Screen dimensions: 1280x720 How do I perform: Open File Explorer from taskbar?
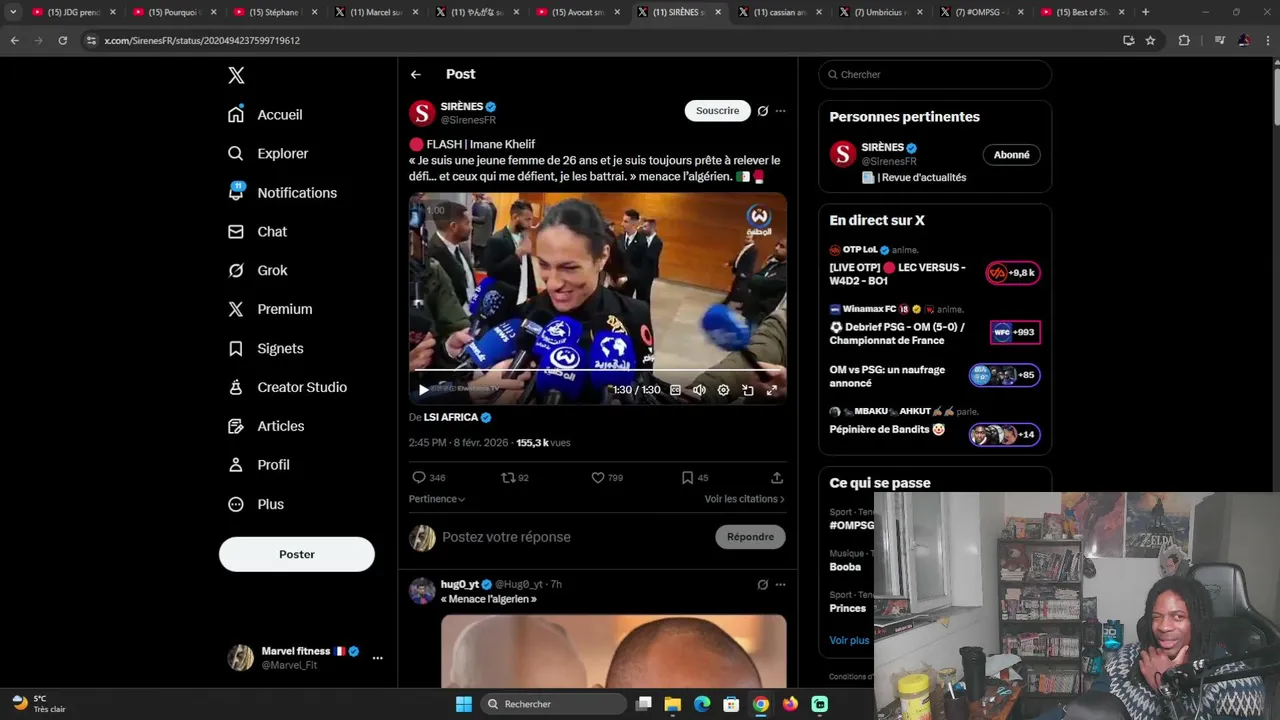pyautogui.click(x=673, y=704)
